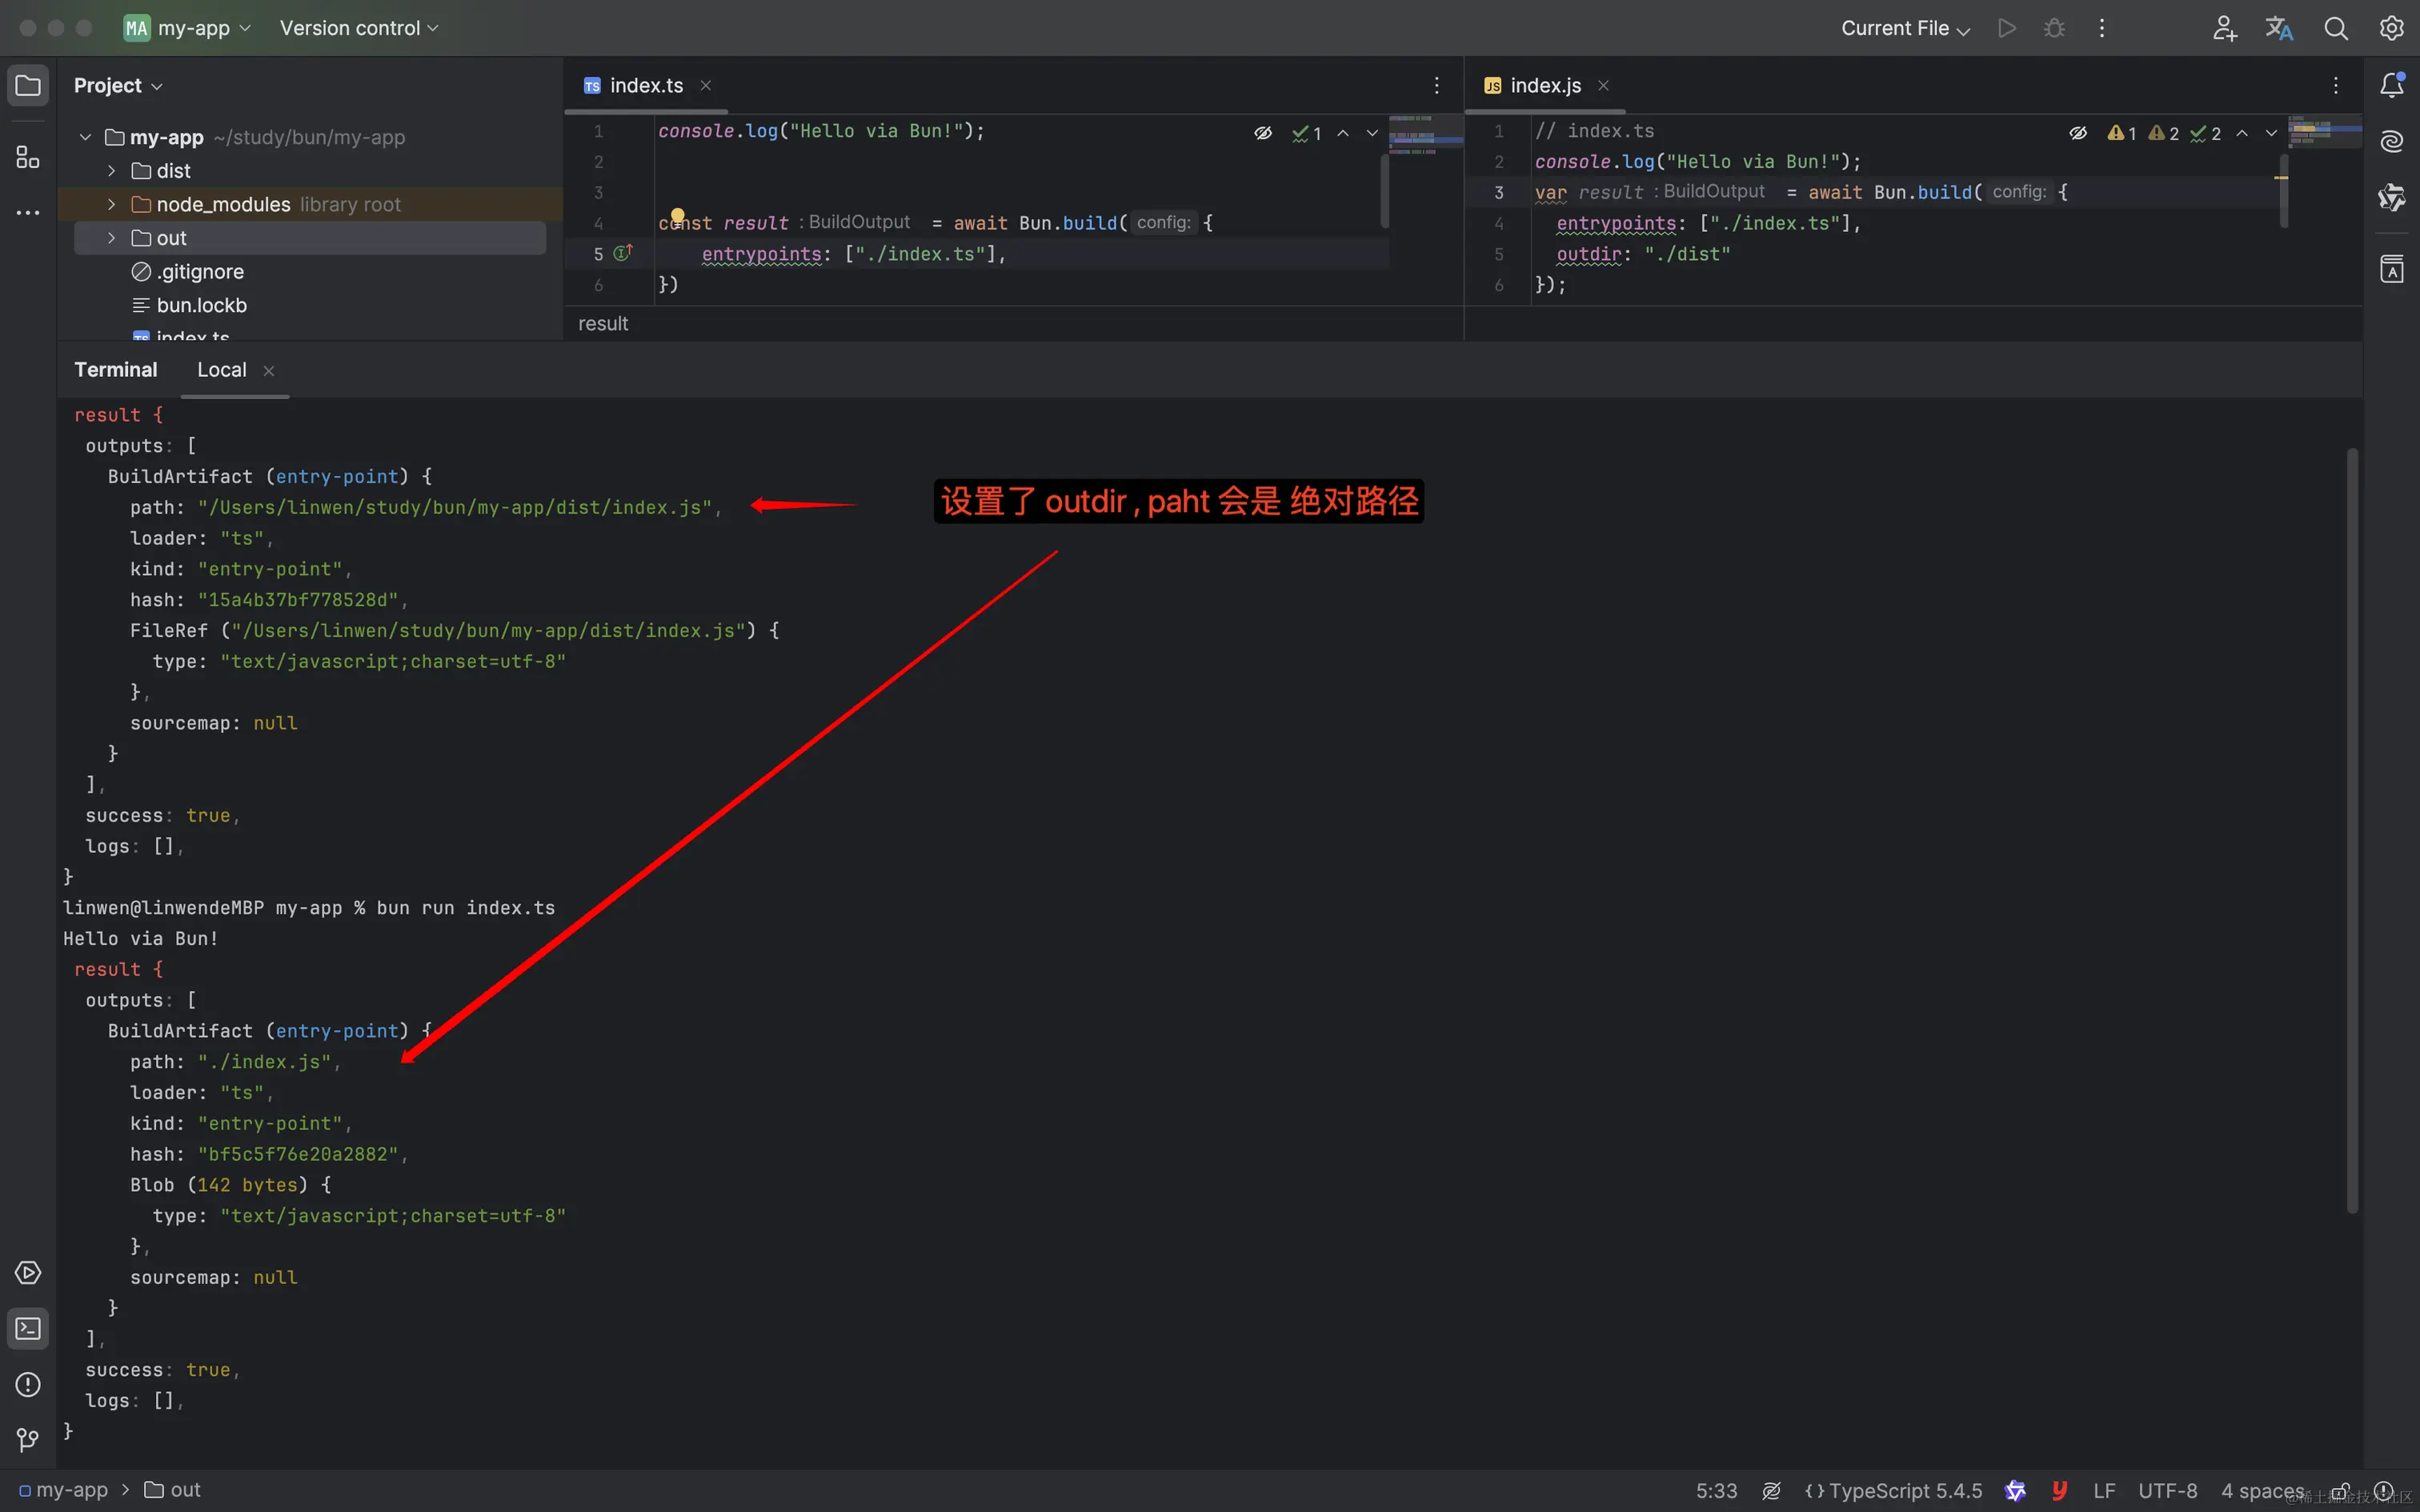This screenshot has width=2420, height=1512.
Task: Click the Terminal tool window icon
Action: (x=28, y=1329)
